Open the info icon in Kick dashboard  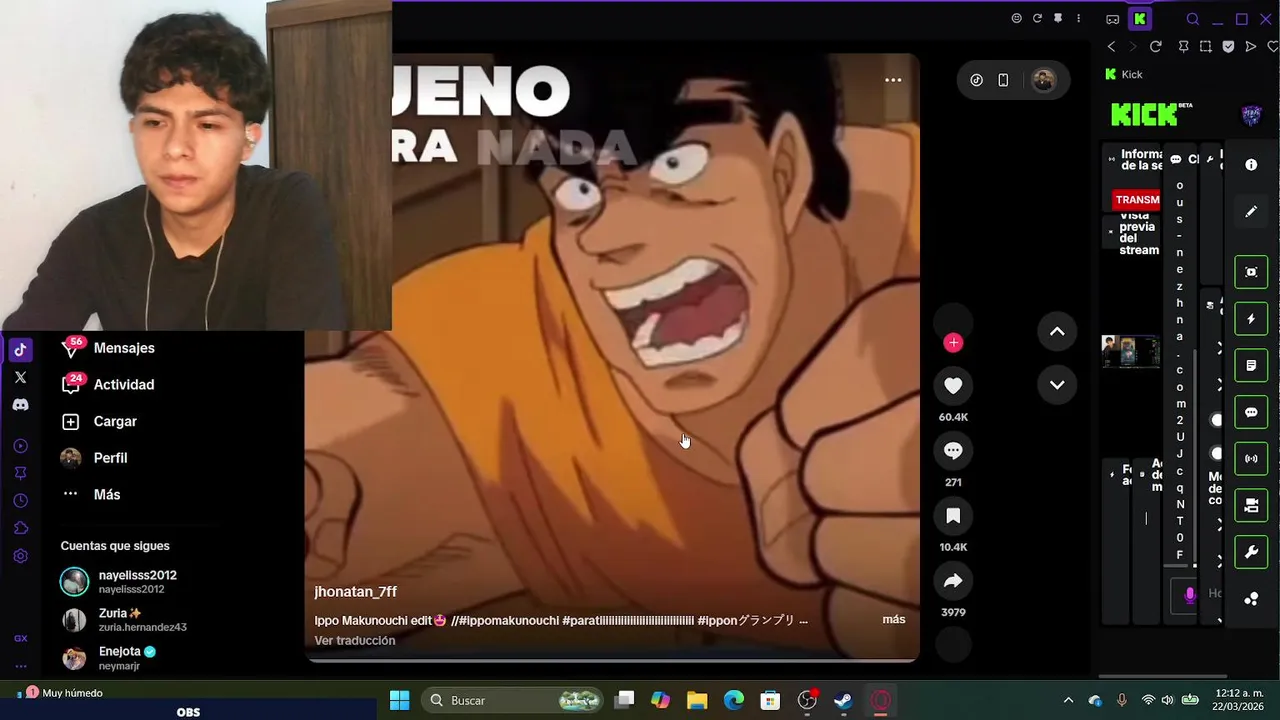[x=1251, y=165]
